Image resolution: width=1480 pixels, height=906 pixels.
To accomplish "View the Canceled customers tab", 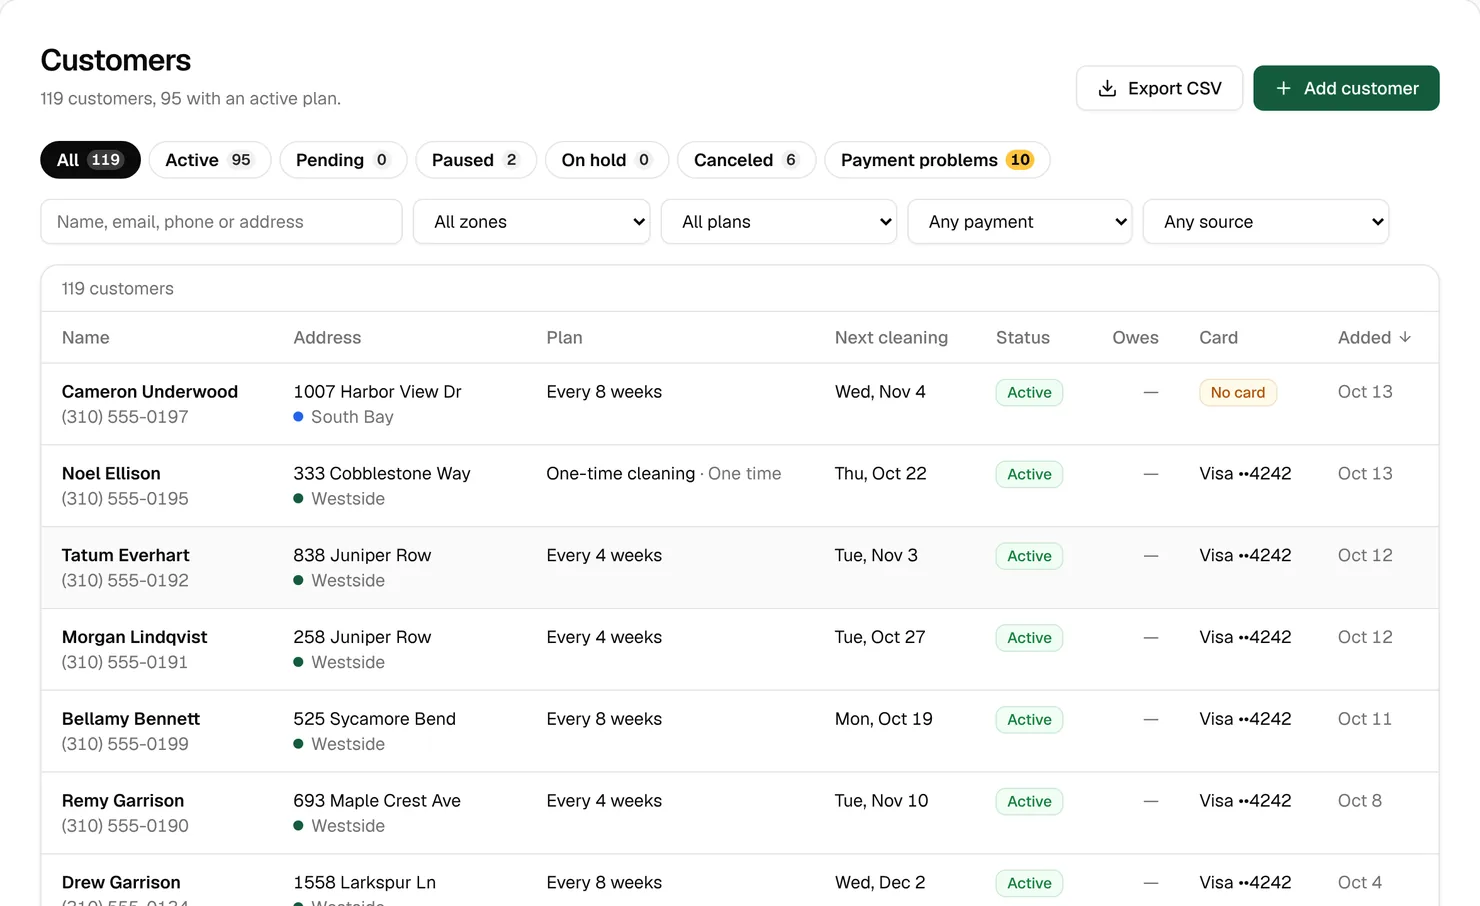I will click(747, 160).
